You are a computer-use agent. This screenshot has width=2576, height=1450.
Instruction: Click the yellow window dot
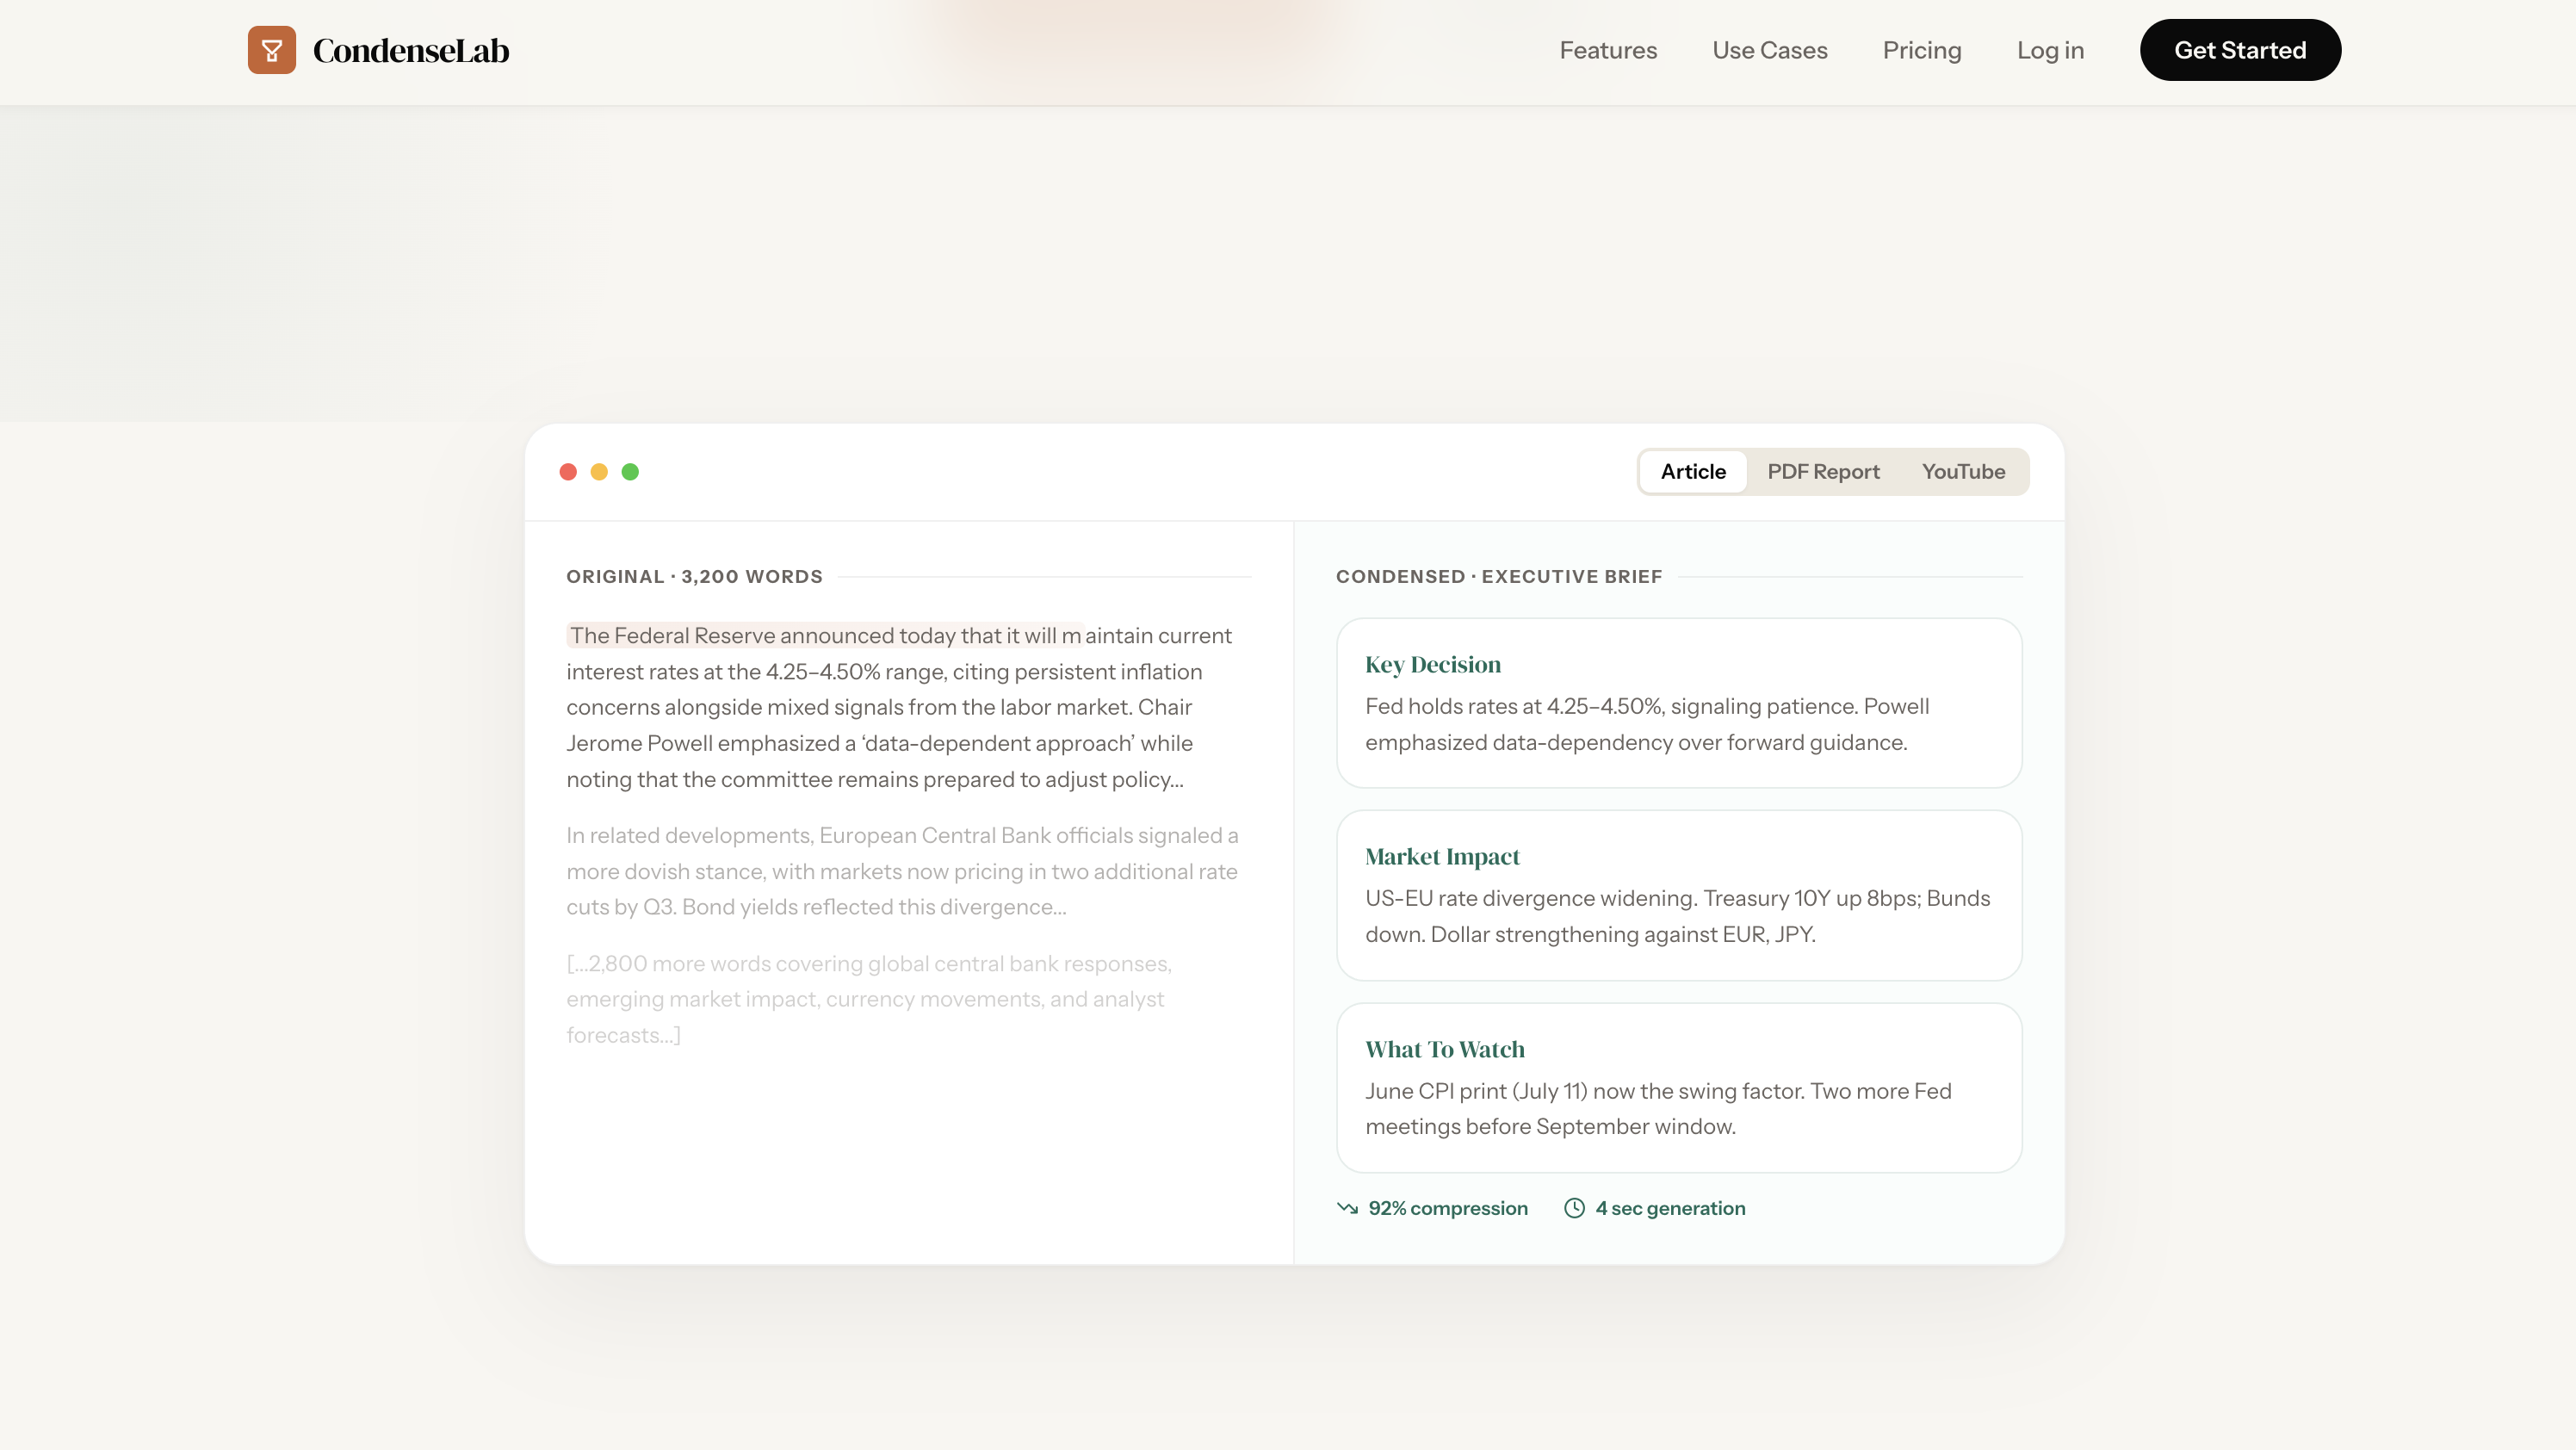[599, 472]
